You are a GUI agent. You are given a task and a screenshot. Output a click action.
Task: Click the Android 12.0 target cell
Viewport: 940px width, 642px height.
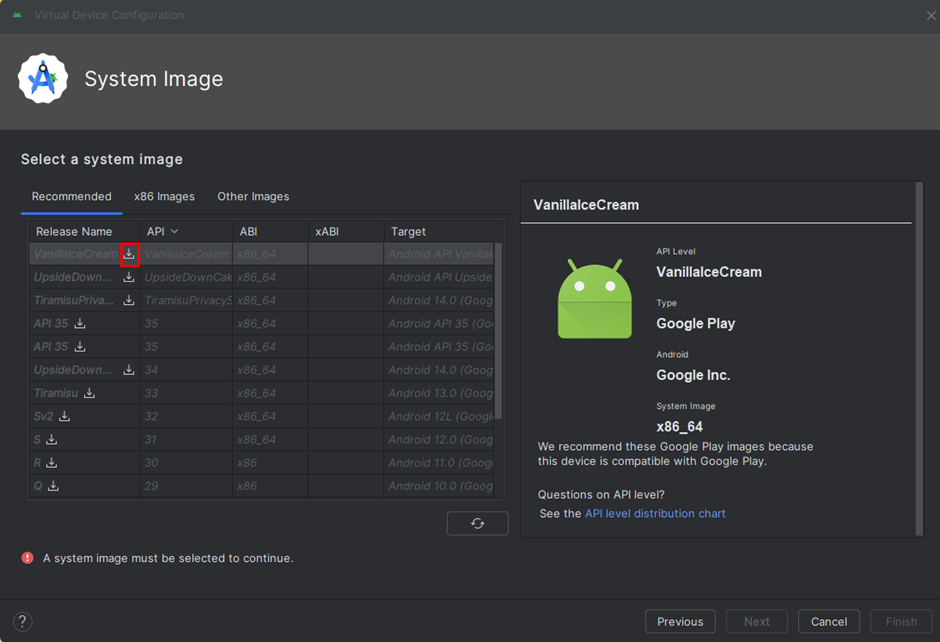pyautogui.click(x=439, y=439)
